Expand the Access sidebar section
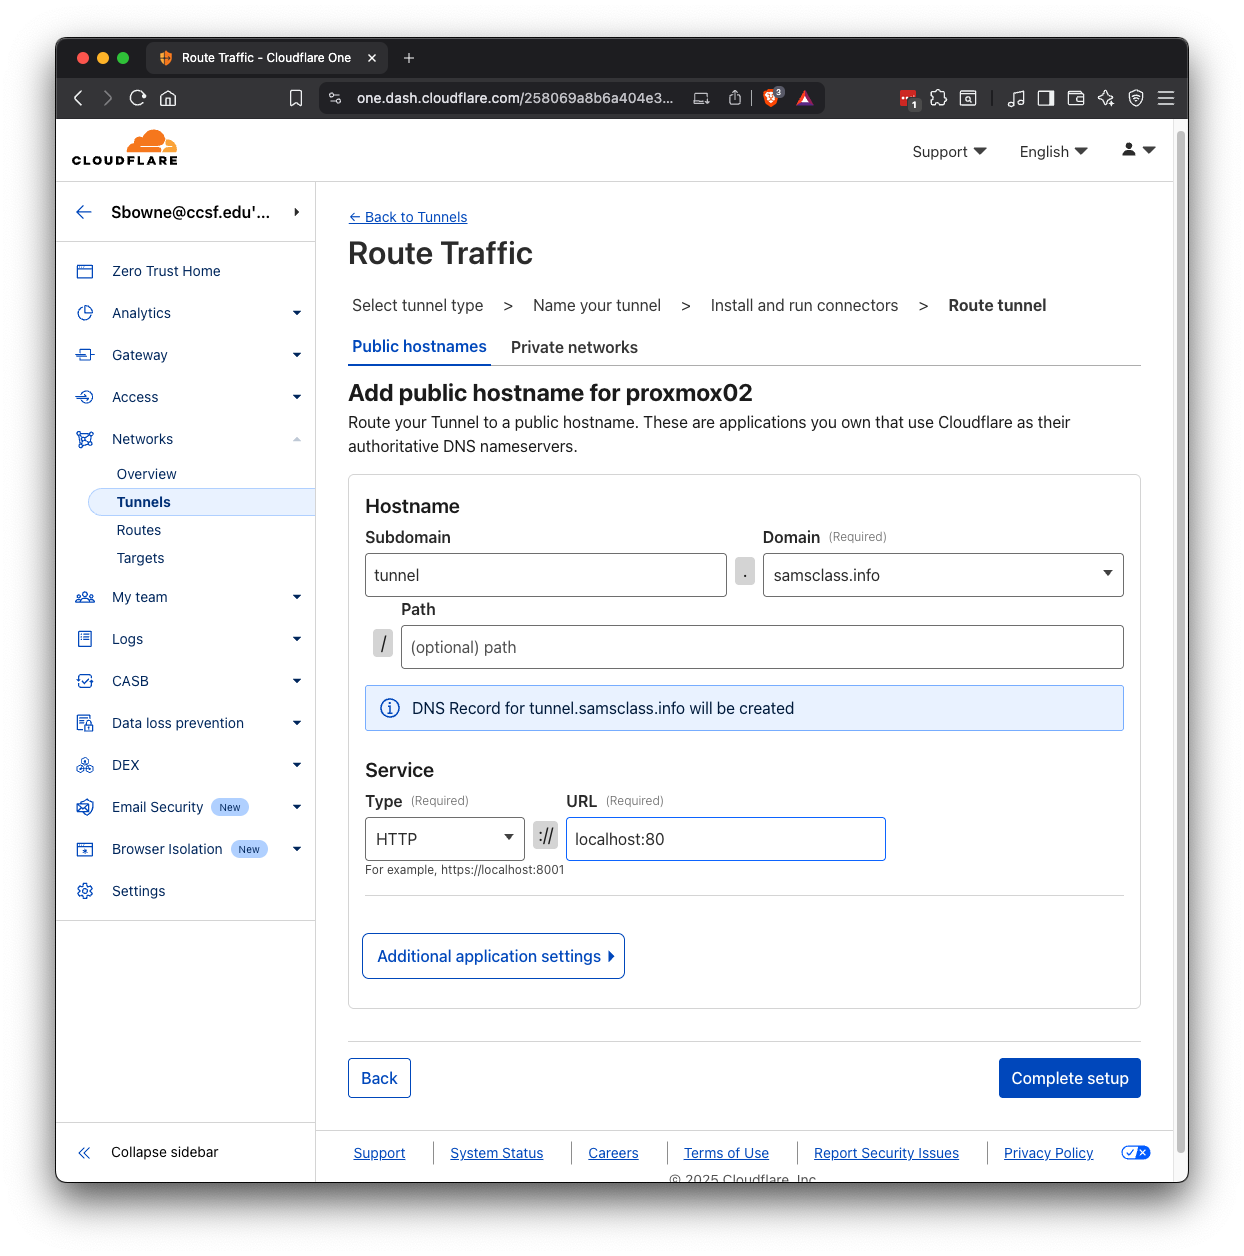1244x1256 pixels. point(297,397)
